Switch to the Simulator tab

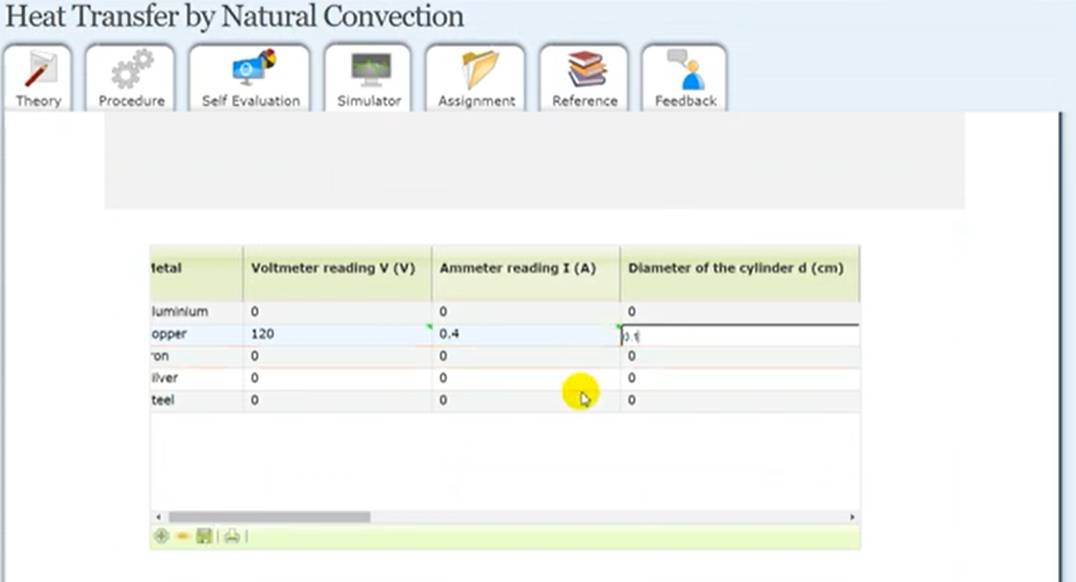(368, 80)
